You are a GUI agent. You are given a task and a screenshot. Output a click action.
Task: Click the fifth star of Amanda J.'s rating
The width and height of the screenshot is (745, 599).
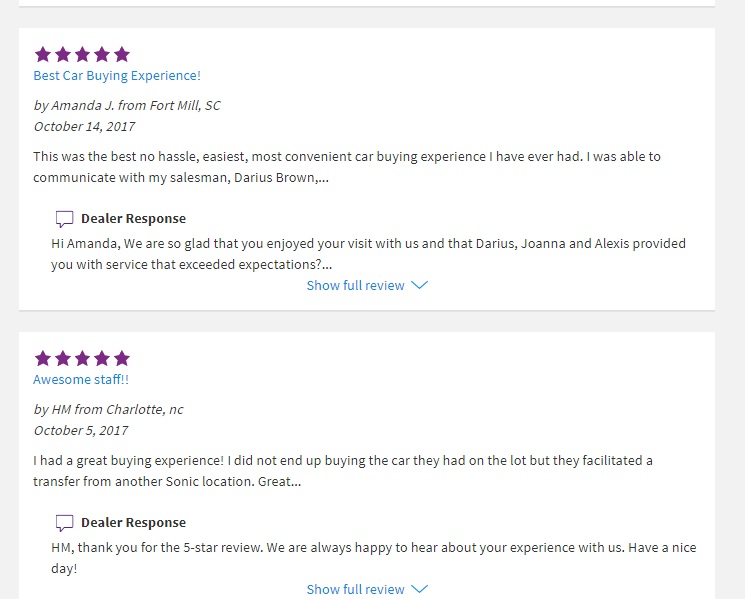[x=122, y=54]
